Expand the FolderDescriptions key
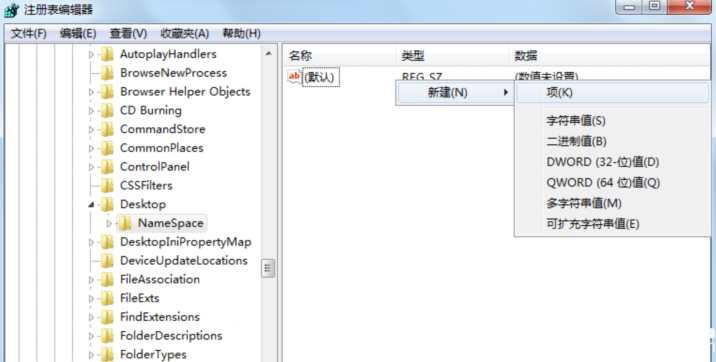The image size is (716, 362). (91, 336)
